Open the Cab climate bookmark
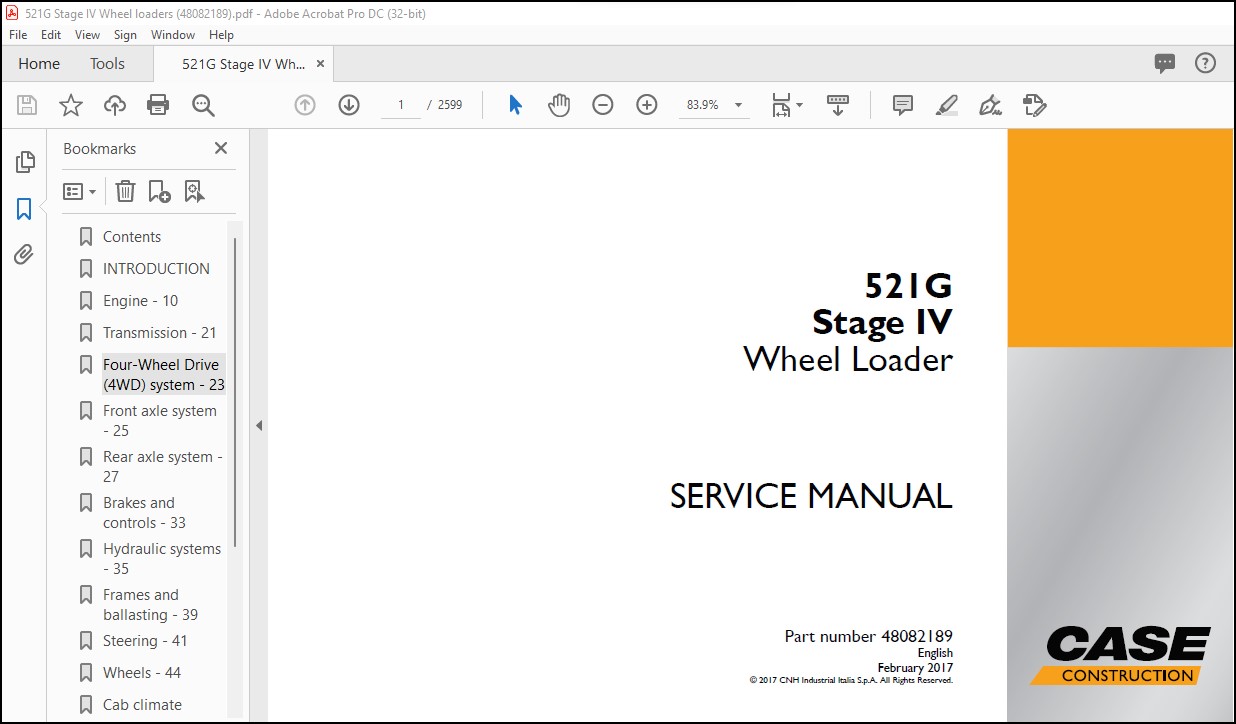1236x724 pixels. [x=142, y=705]
